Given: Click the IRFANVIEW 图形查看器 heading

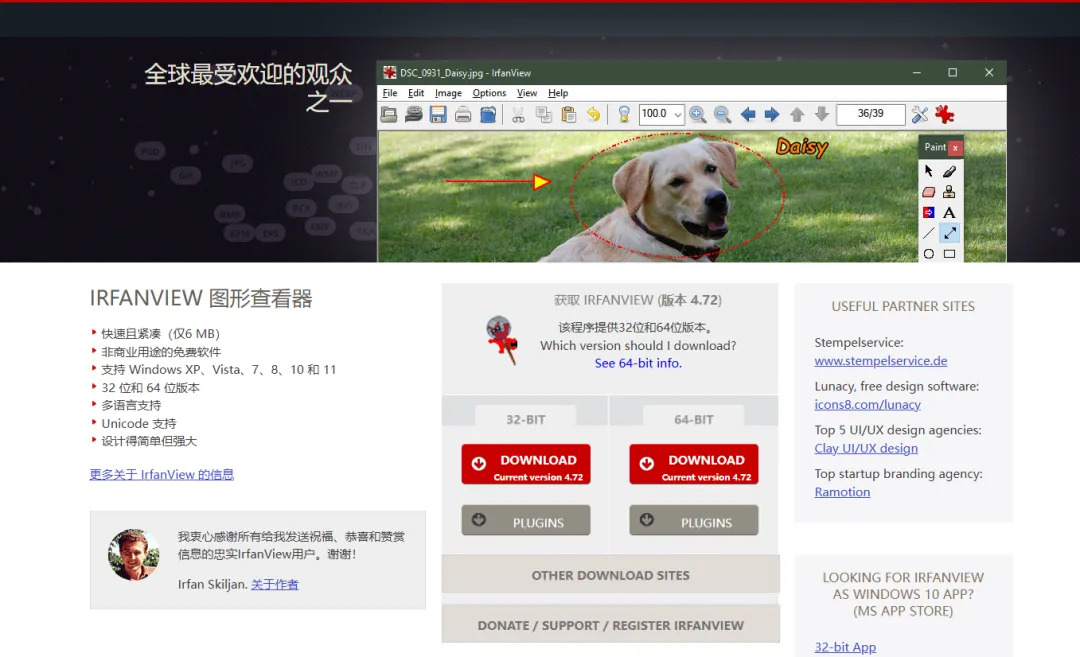Looking at the screenshot, I should 201,298.
